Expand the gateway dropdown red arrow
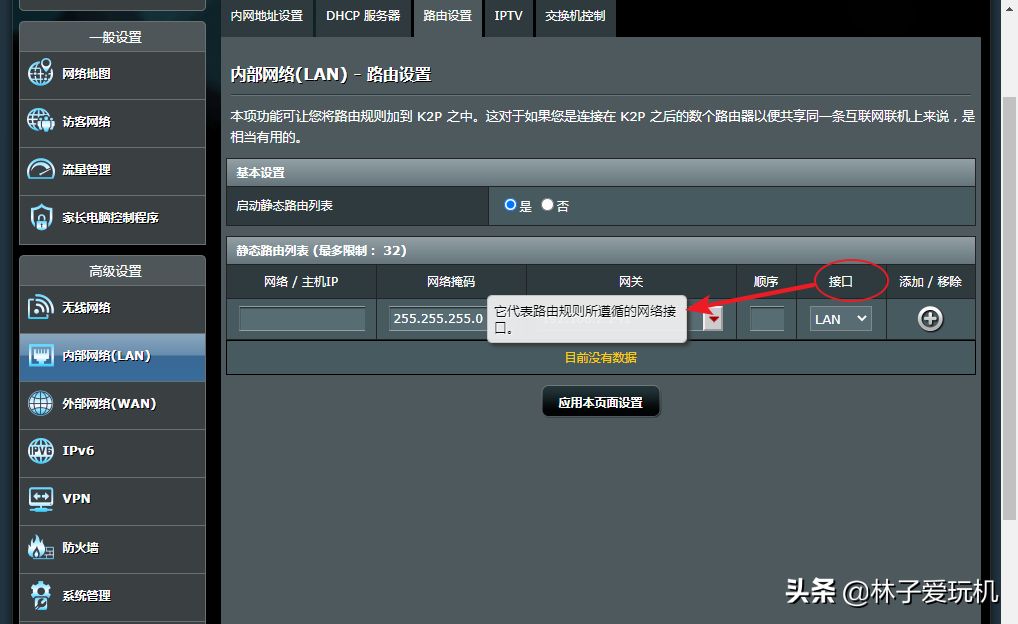The width and height of the screenshot is (1018, 624). pos(713,320)
